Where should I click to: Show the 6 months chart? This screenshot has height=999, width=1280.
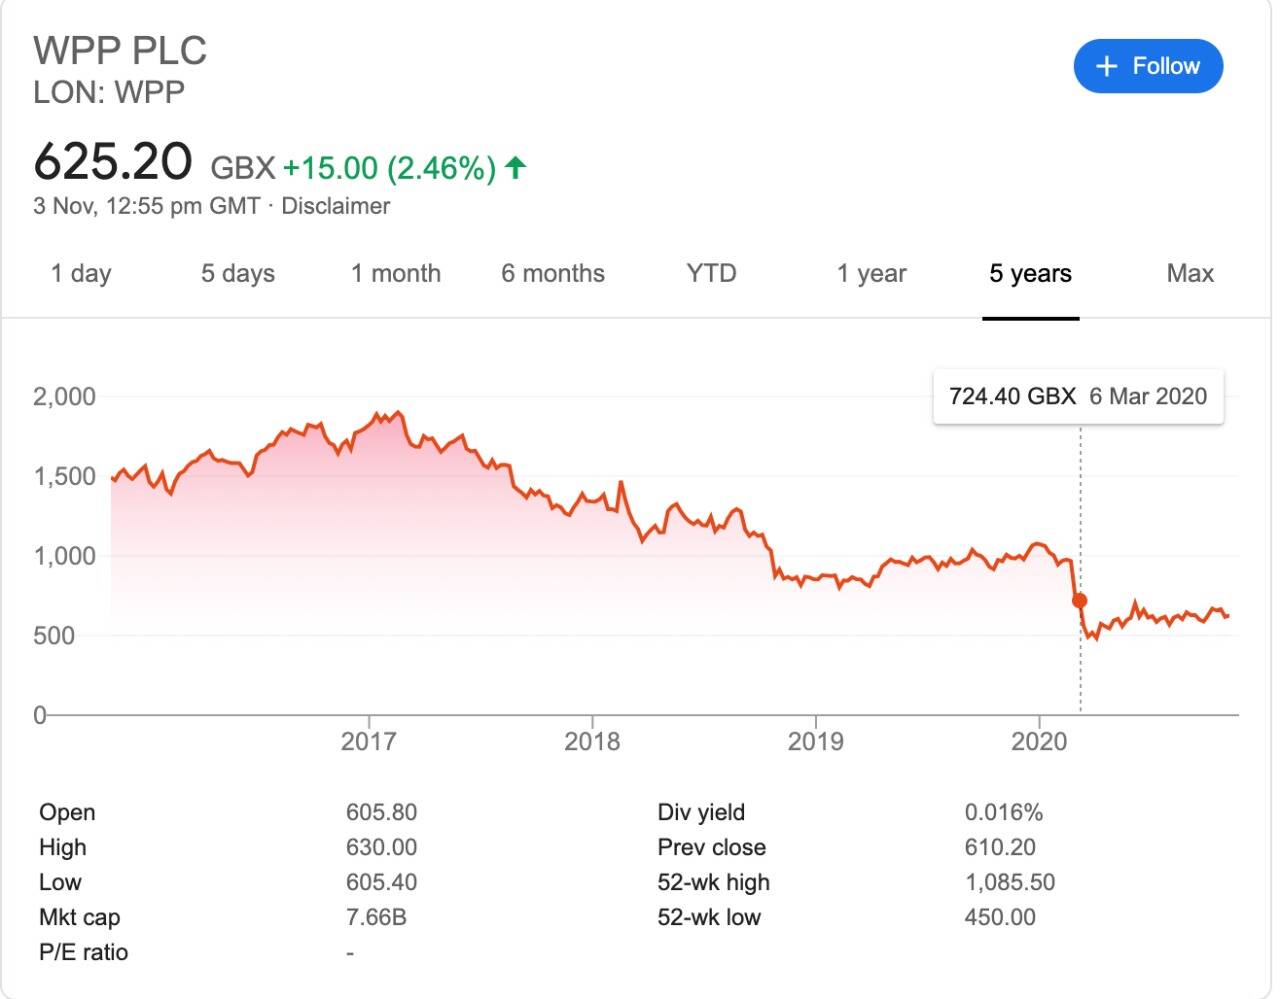tap(553, 273)
